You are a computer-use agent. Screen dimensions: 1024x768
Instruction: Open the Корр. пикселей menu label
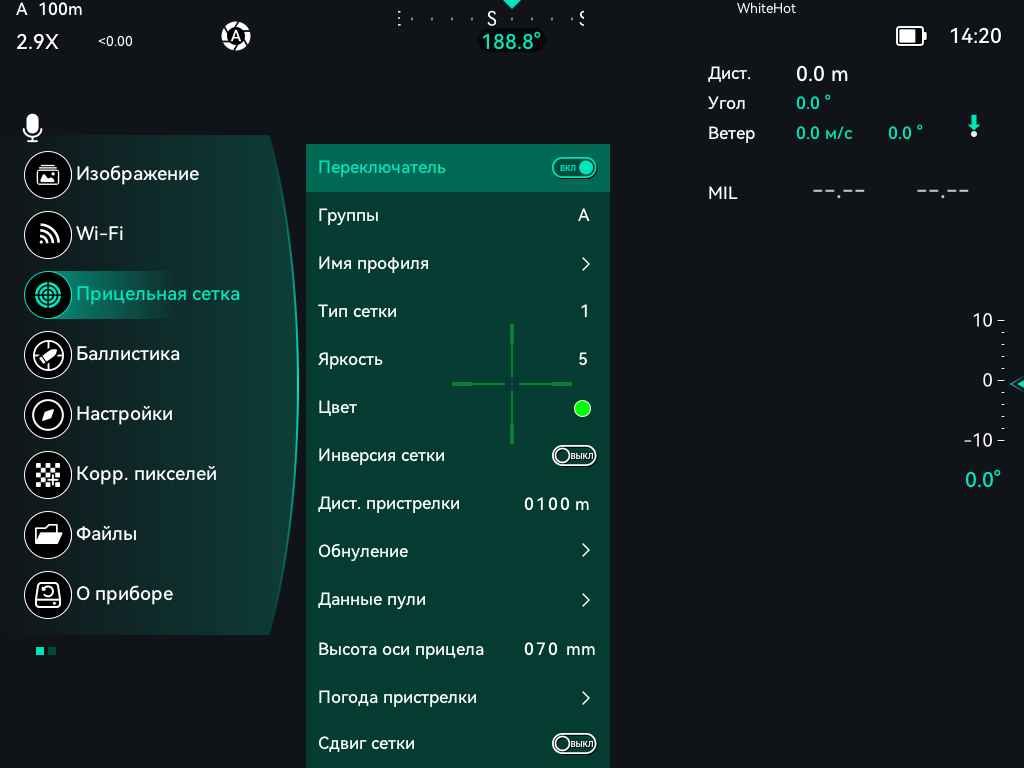click(146, 474)
